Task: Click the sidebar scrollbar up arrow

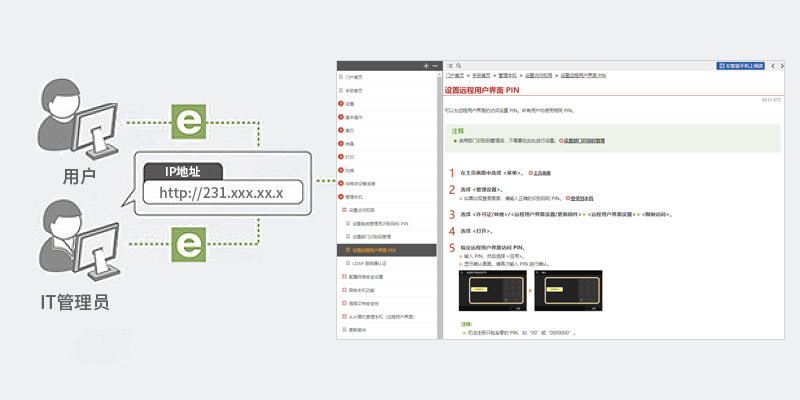Action: 440,74
